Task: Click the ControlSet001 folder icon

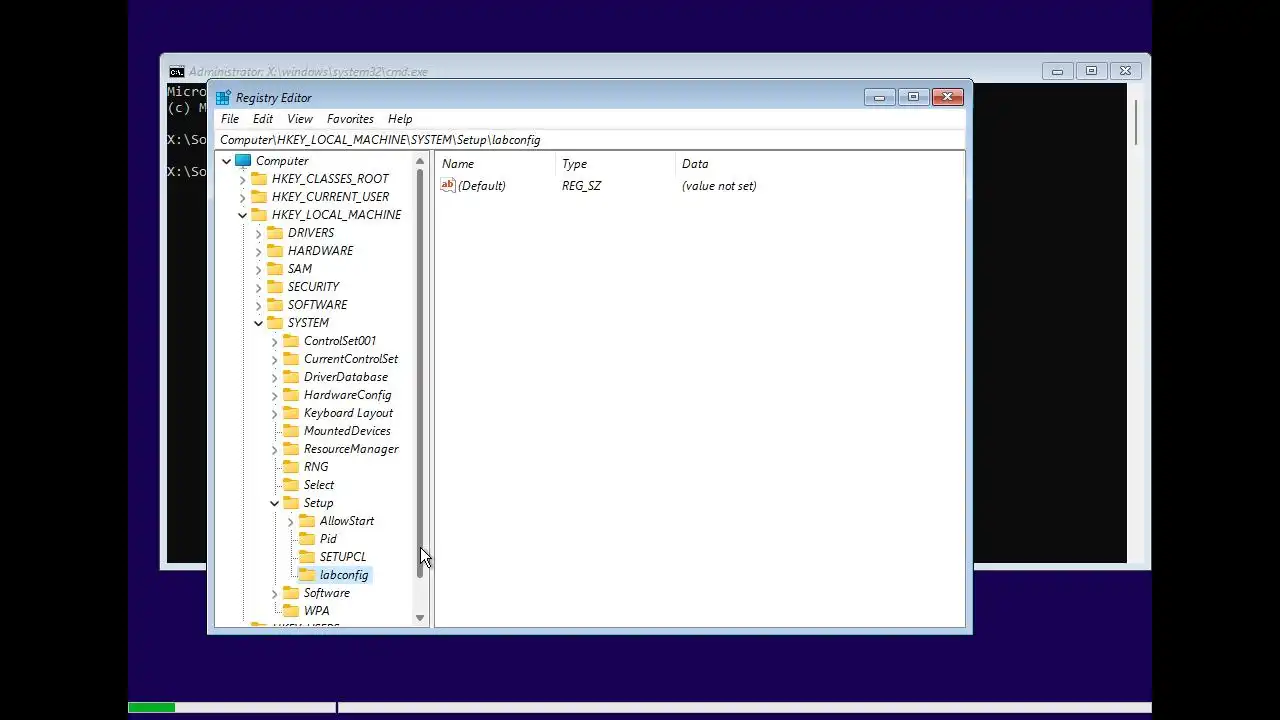Action: point(291,341)
